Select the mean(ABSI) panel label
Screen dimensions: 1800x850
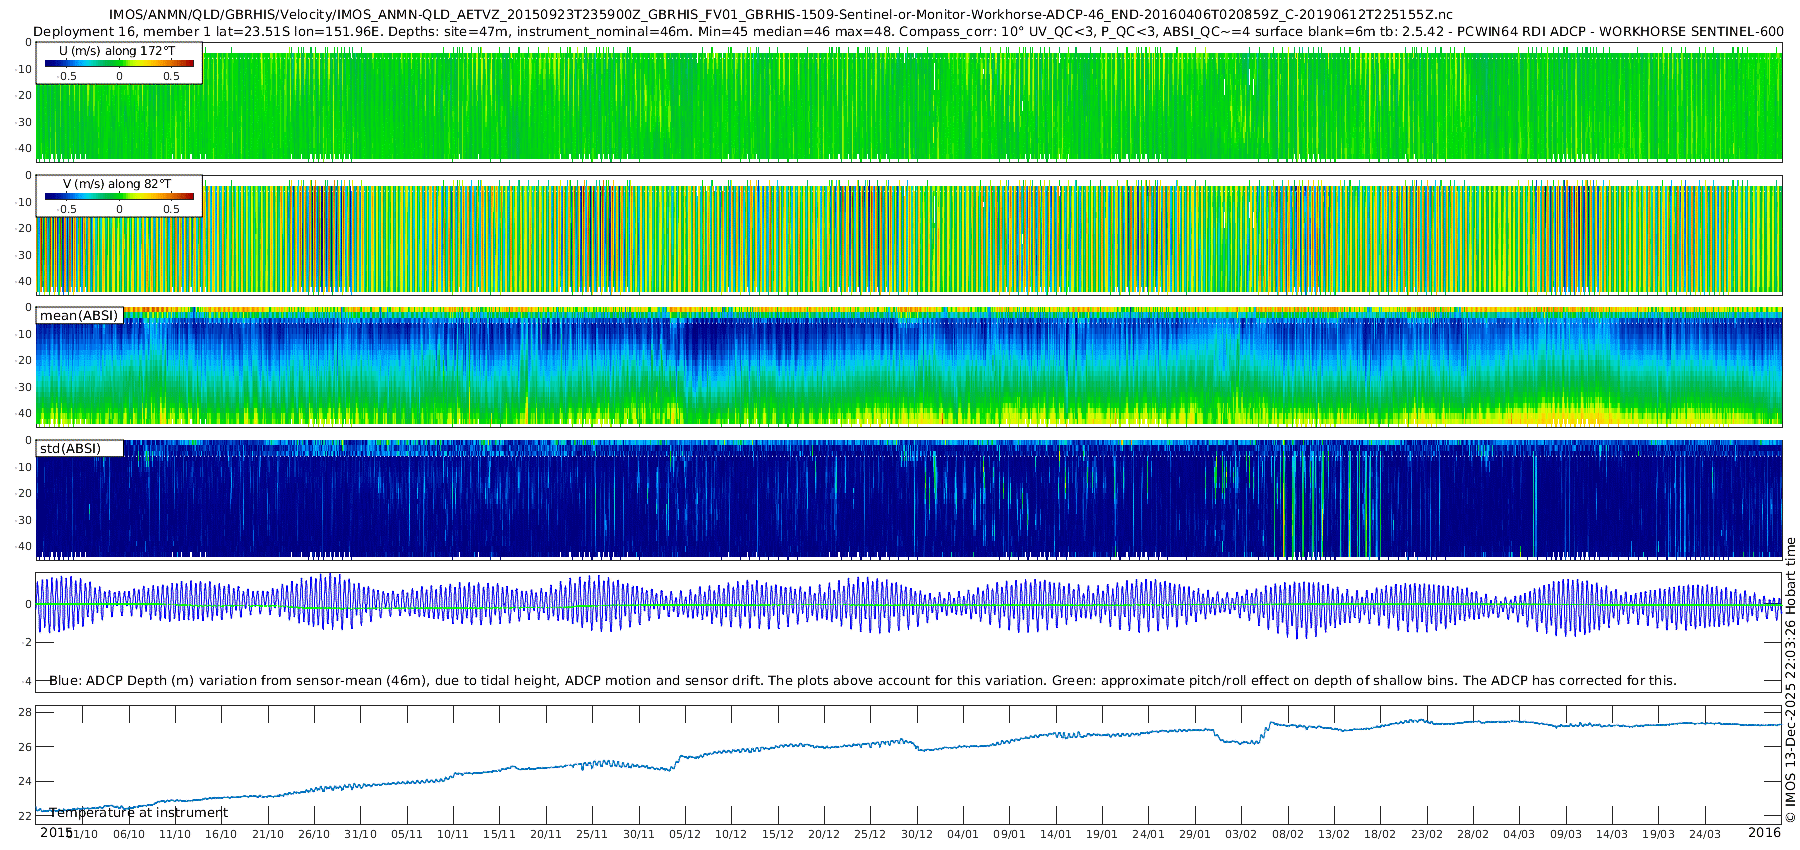click(79, 316)
